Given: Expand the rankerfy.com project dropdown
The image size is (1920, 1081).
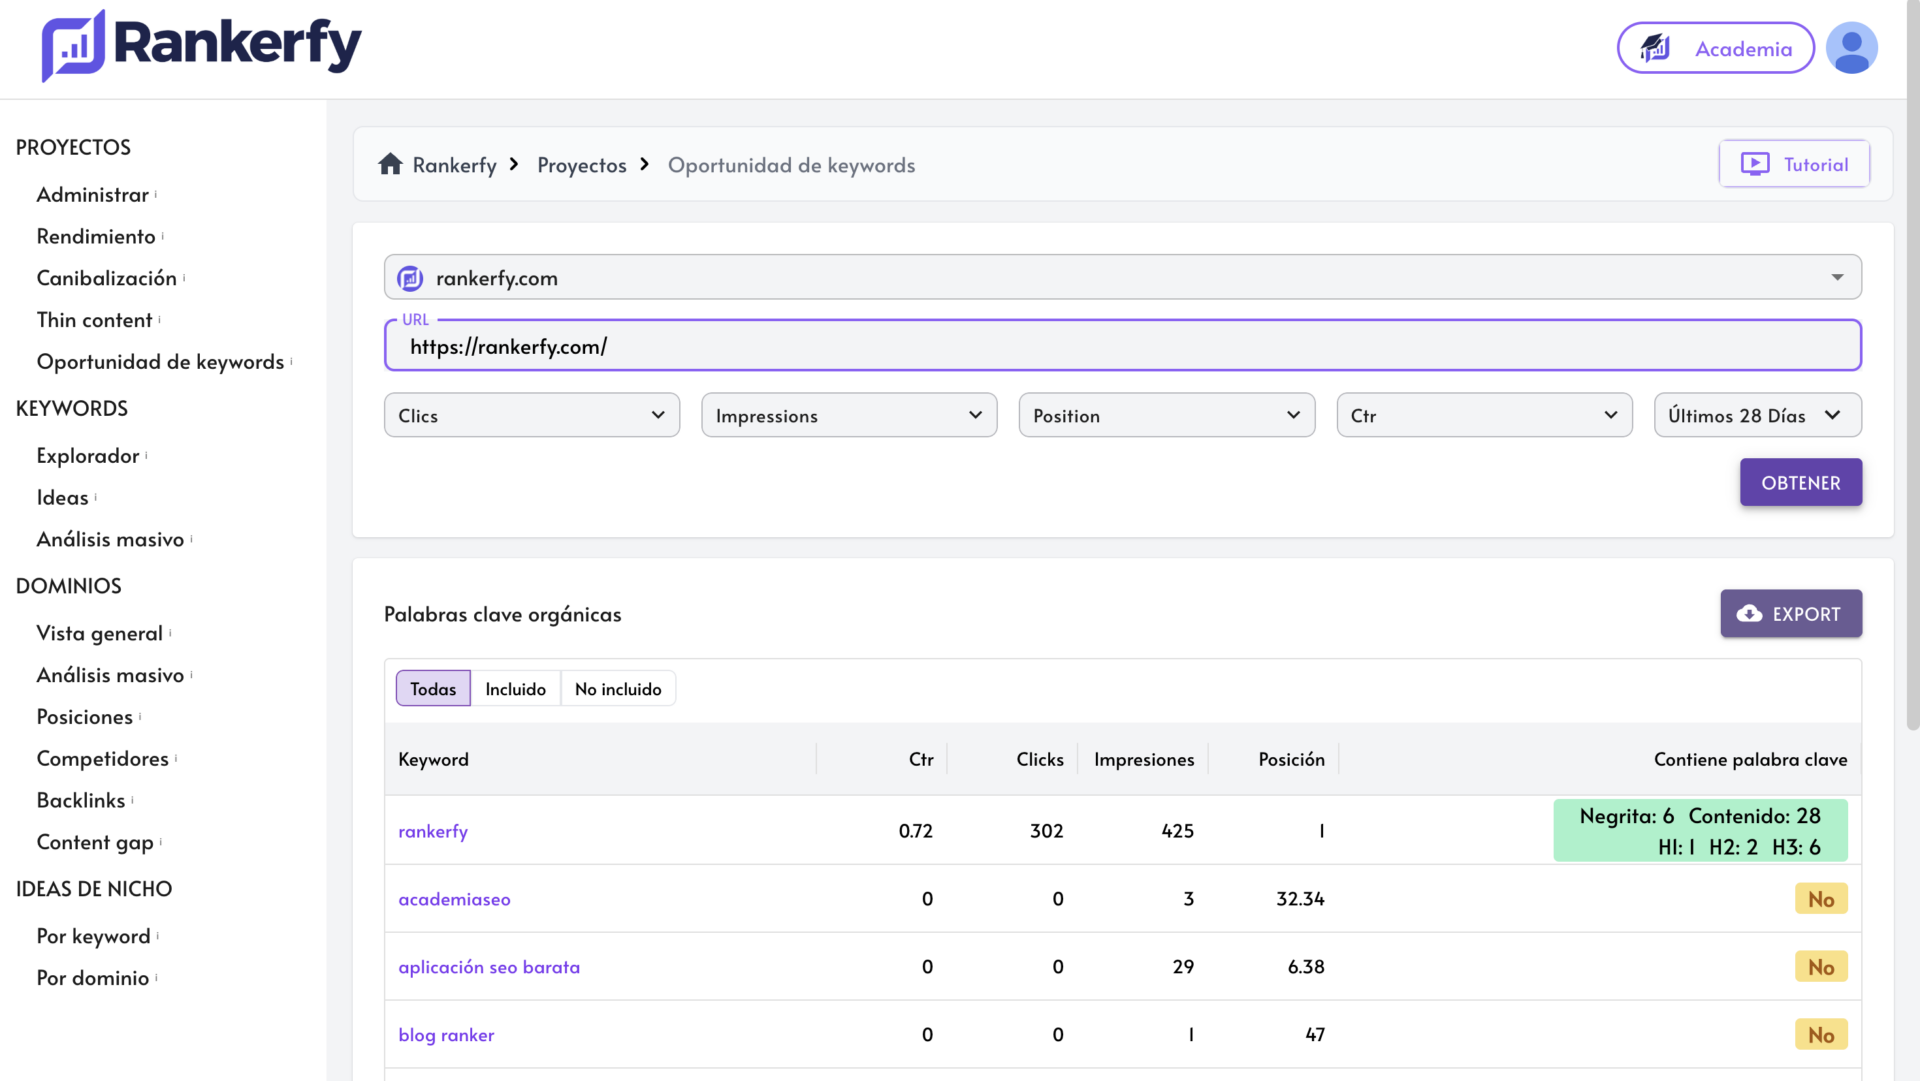Looking at the screenshot, I should tap(1122, 277).
